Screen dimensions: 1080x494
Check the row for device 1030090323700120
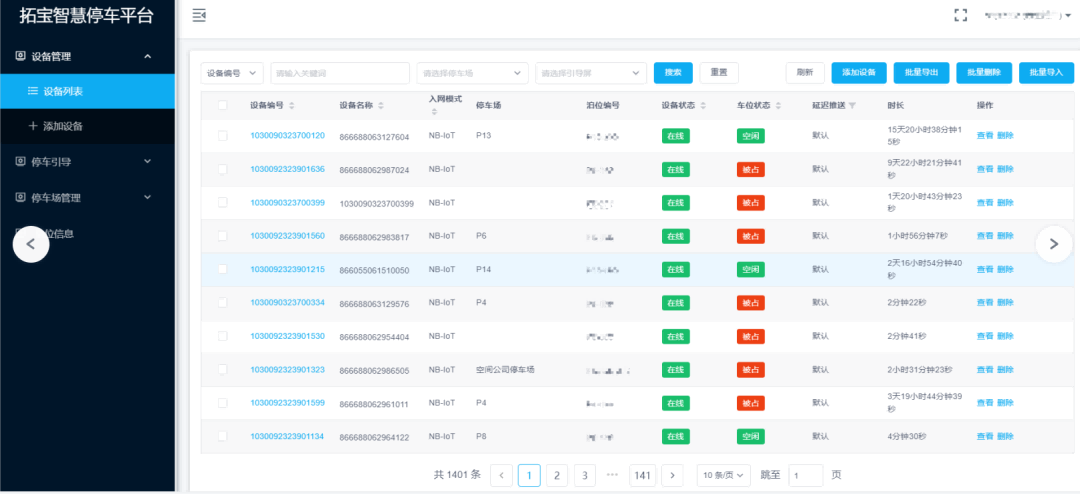click(222, 136)
